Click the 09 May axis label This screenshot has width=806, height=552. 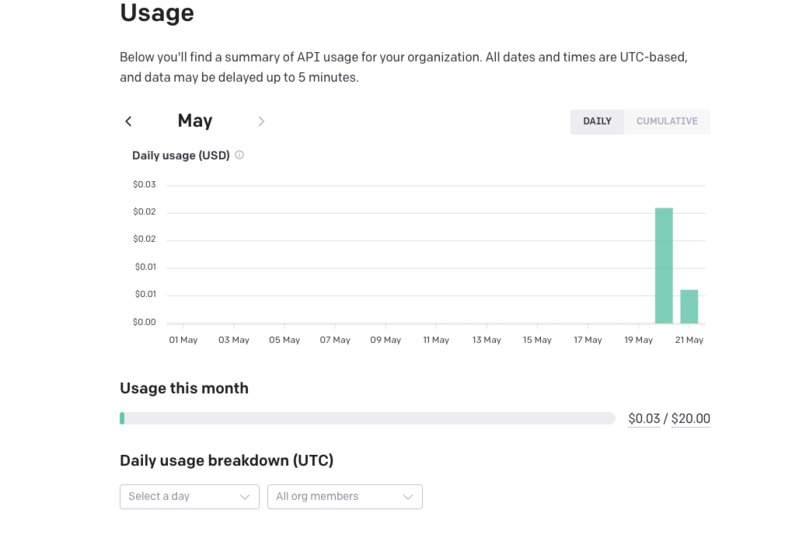pos(386,340)
